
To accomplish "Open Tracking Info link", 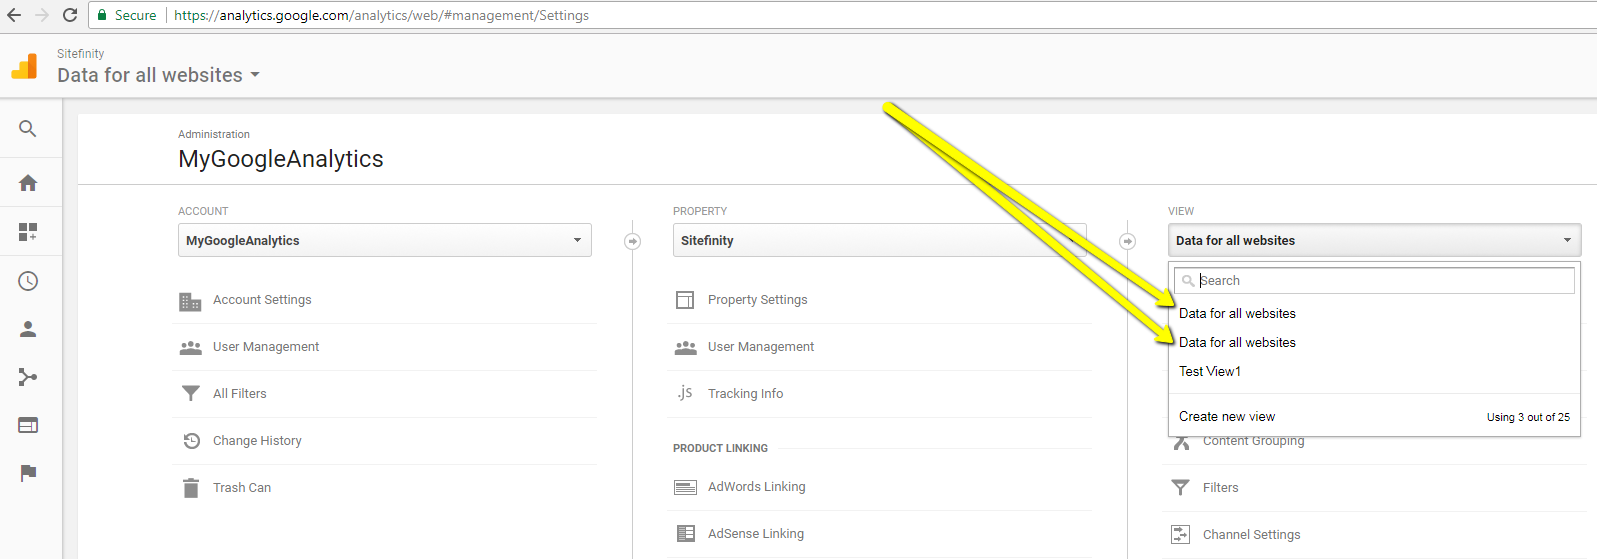I will (x=746, y=394).
